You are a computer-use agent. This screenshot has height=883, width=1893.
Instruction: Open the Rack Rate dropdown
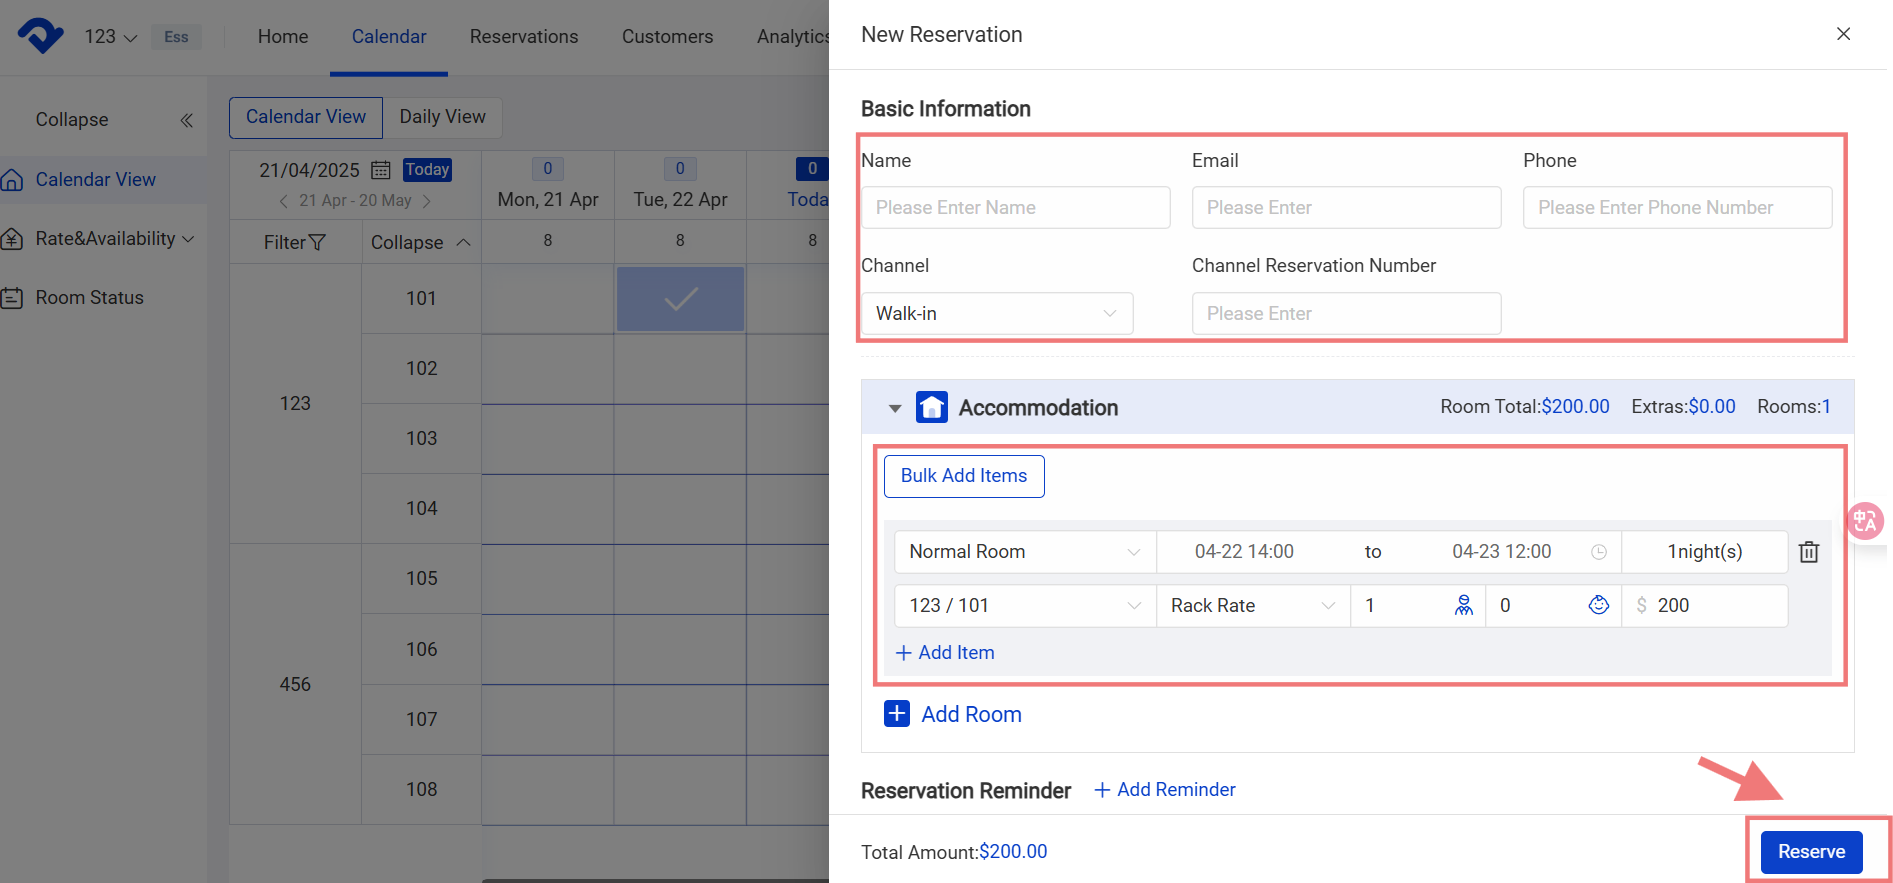[x=1252, y=606]
